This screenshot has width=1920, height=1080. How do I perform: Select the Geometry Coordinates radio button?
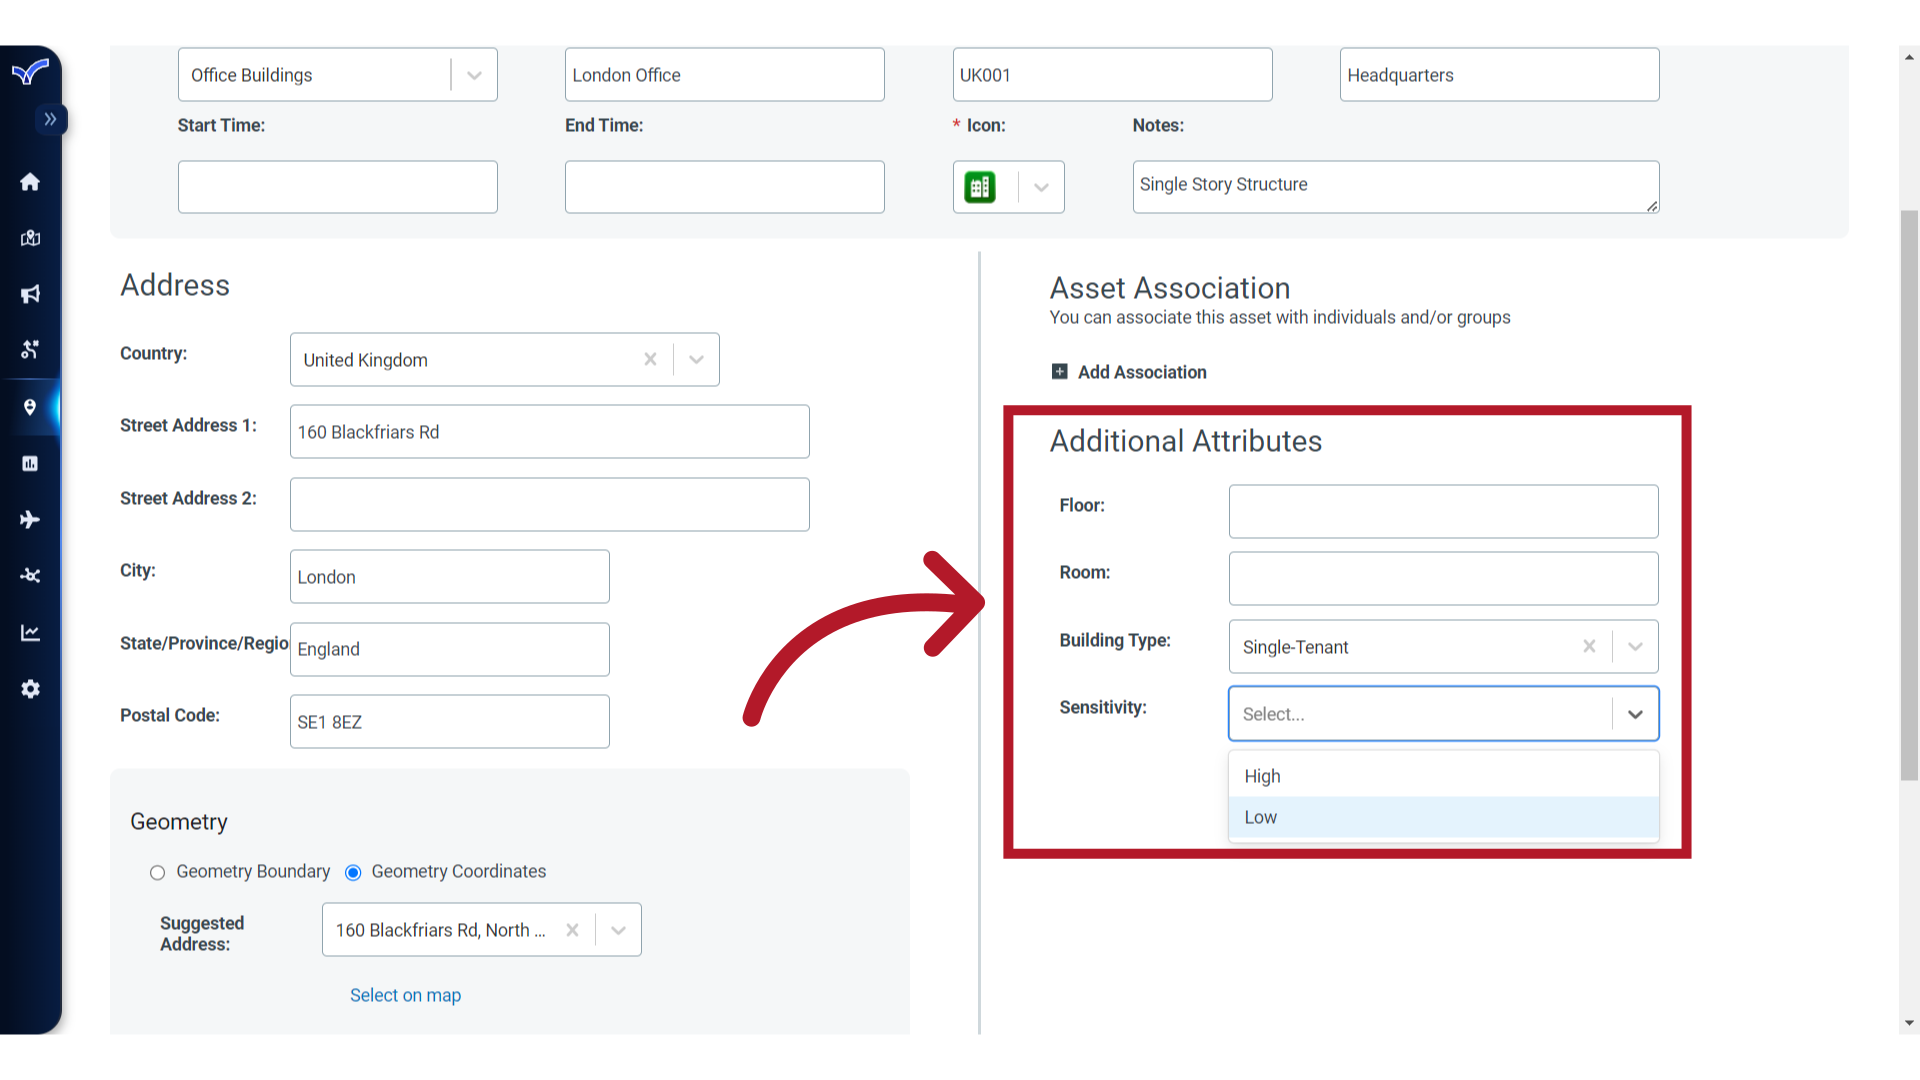353,872
